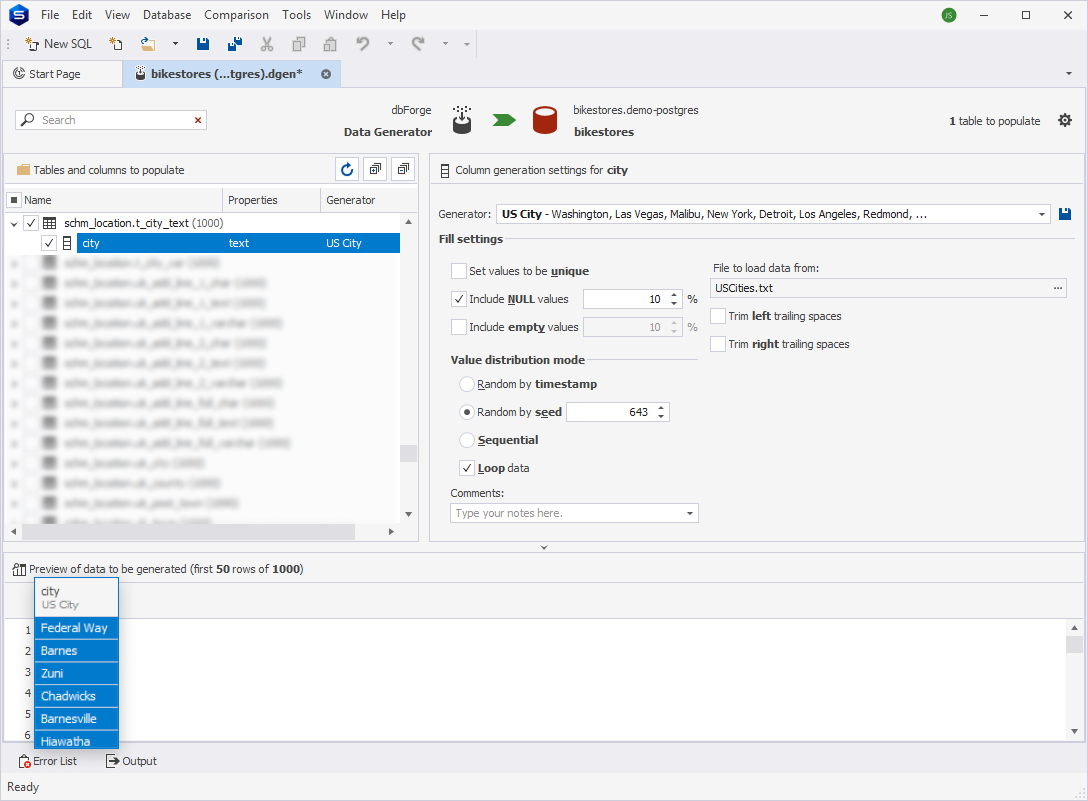The height and width of the screenshot is (801, 1088).
Task: Open the document tabs list dropdown
Action: [1069, 74]
